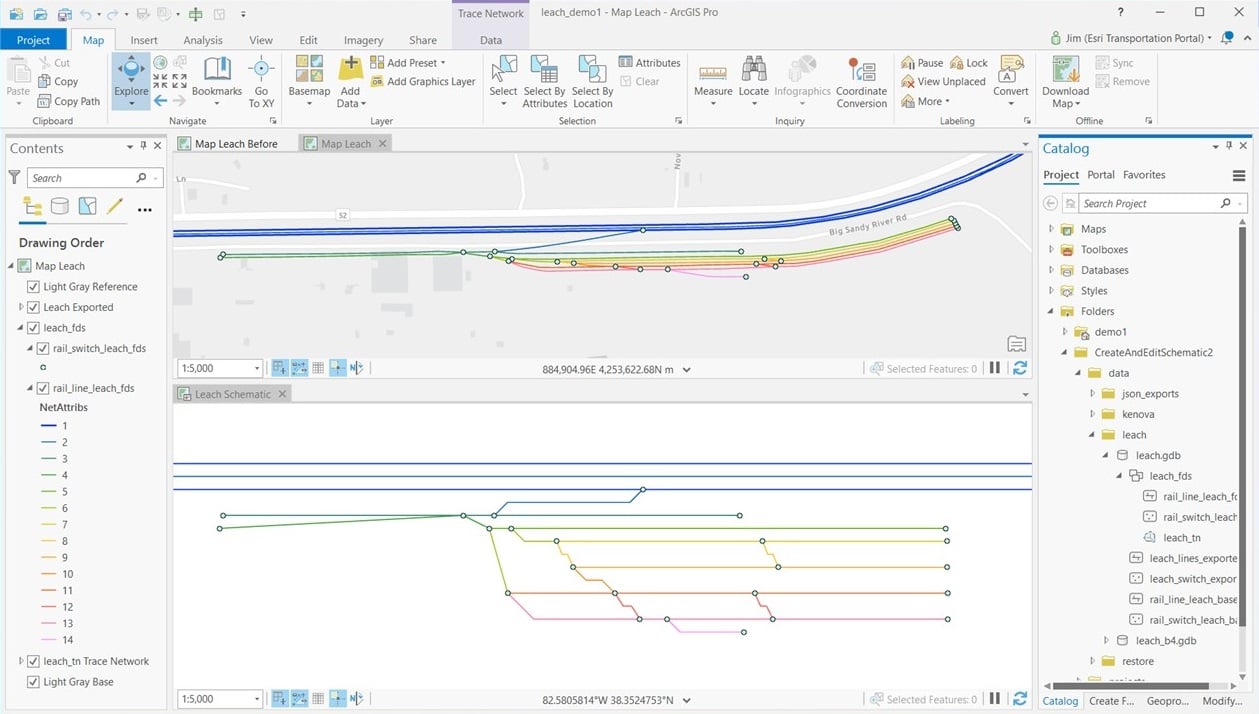Open the Project tab
Image resolution: width=1259 pixels, height=714 pixels.
[x=33, y=40]
